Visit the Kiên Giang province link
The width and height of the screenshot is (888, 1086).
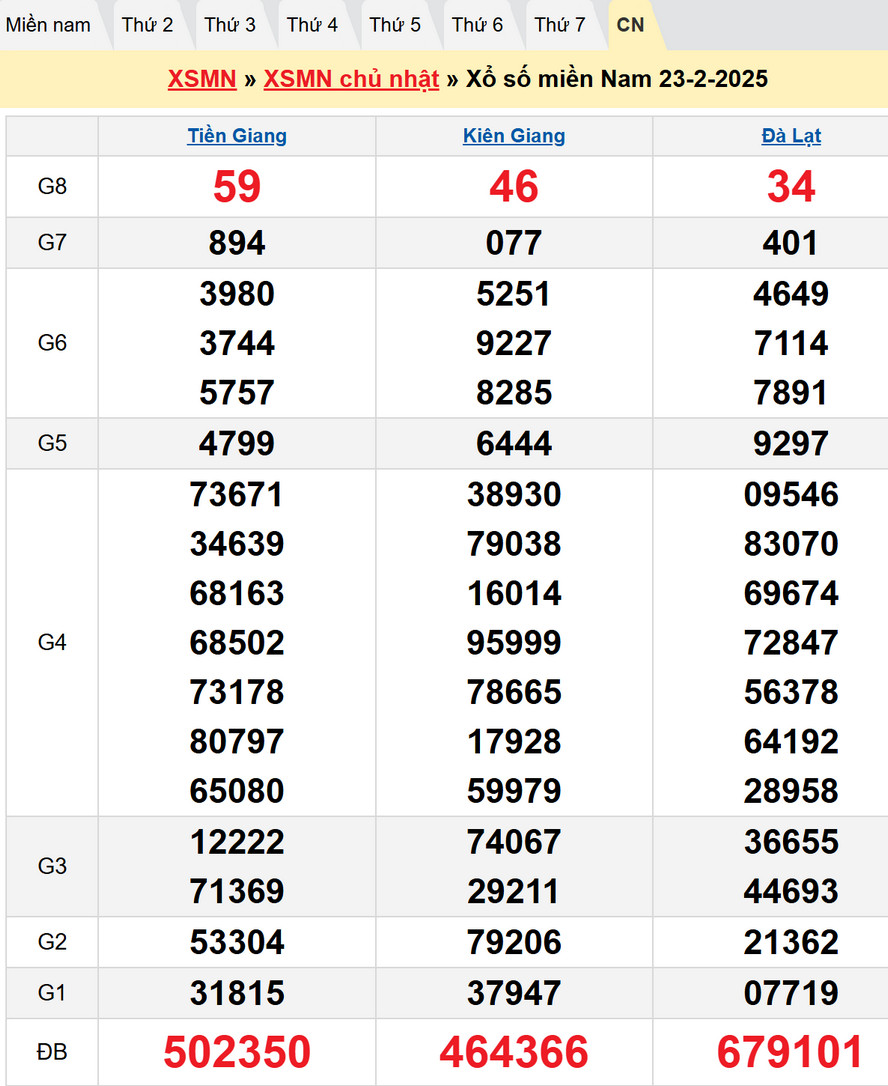[514, 136]
